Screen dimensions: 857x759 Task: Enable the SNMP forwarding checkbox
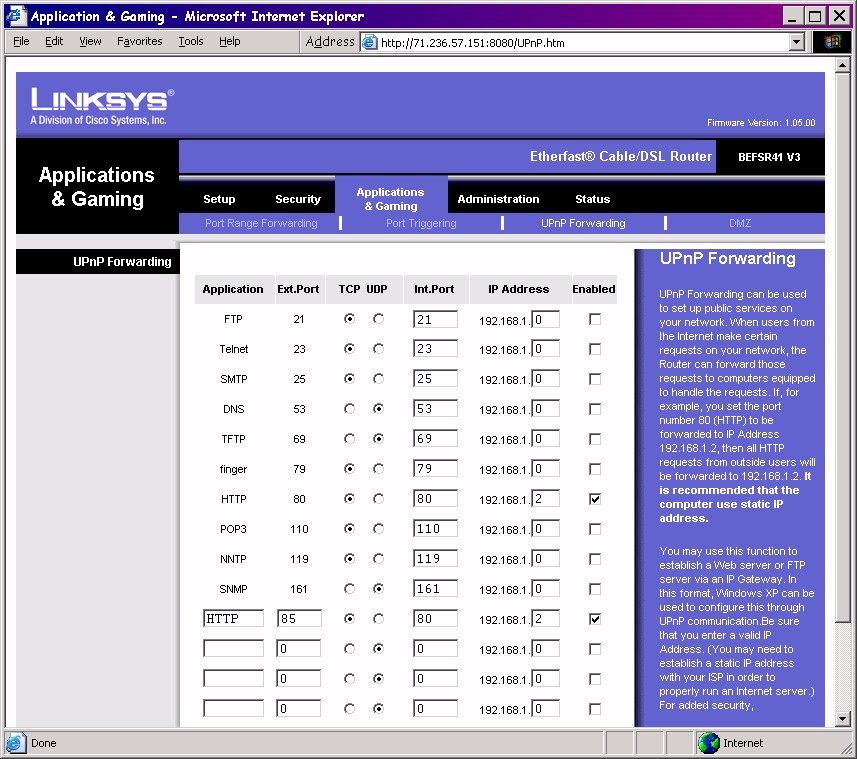[595, 589]
